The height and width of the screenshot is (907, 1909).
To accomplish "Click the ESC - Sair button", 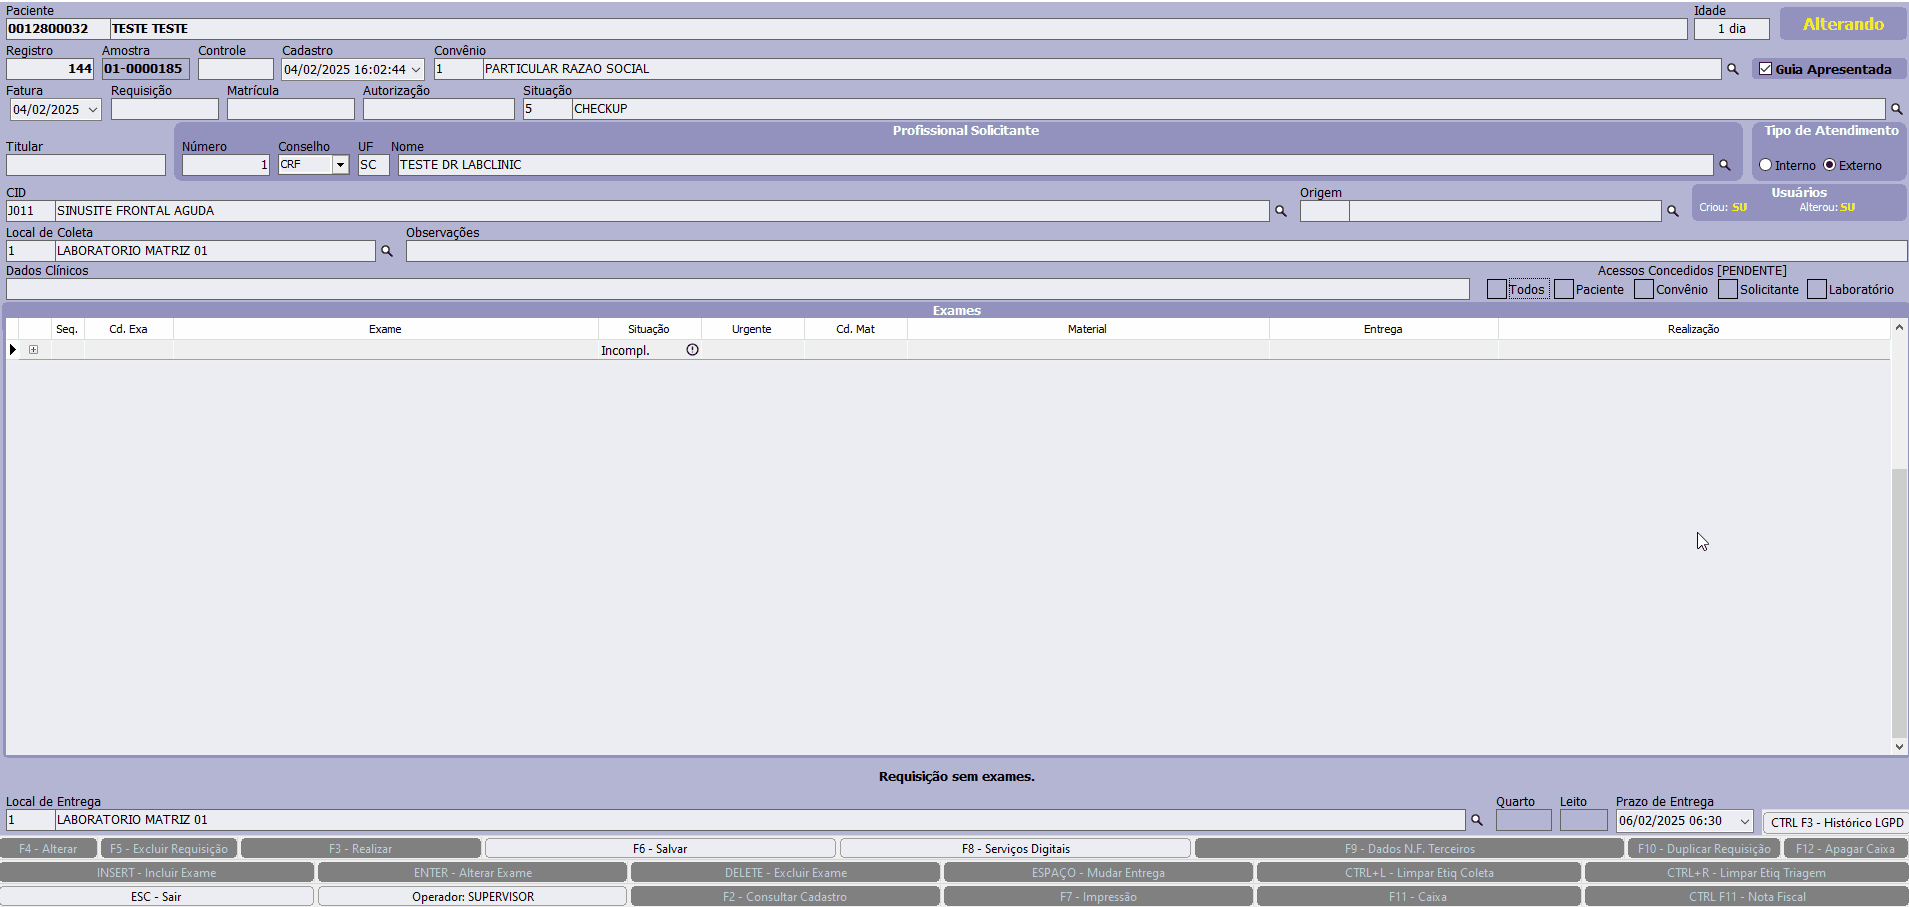I will pos(156,897).
